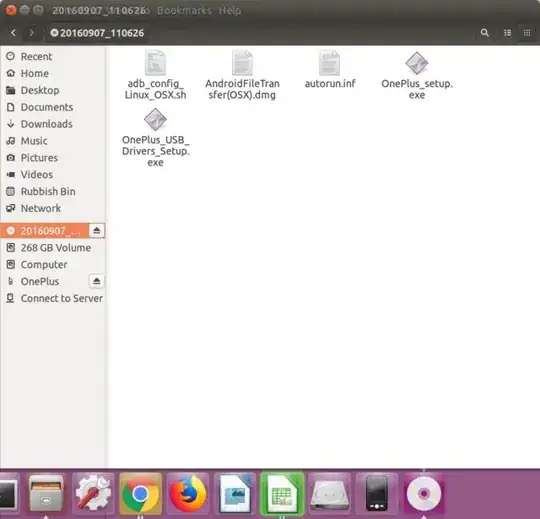540x519 pixels.
Task: Eject the 20160907 disc volume
Action: 96,230
